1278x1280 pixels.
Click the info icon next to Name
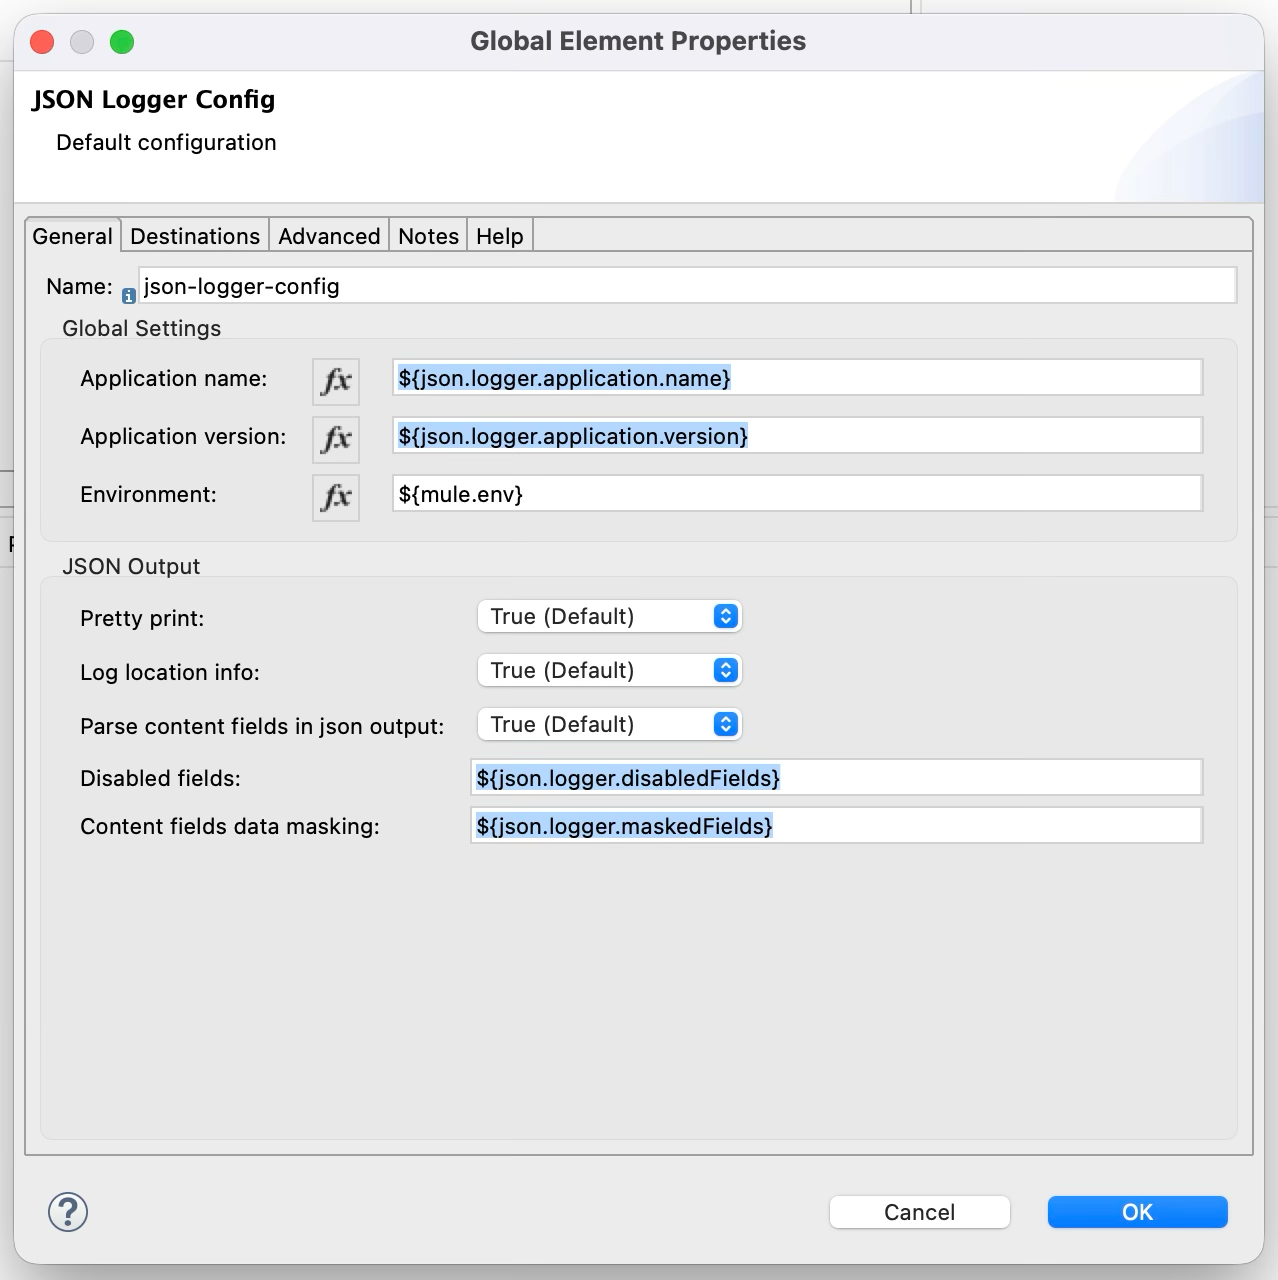tap(128, 293)
